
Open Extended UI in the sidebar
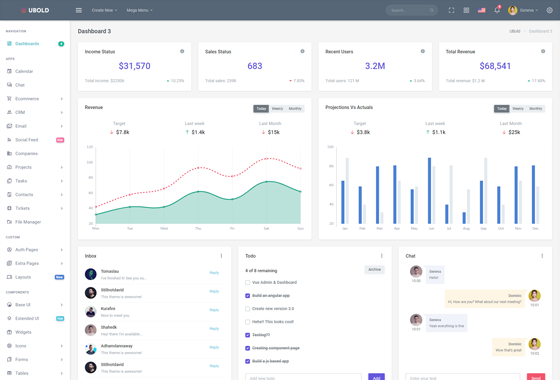pyautogui.click(x=35, y=319)
